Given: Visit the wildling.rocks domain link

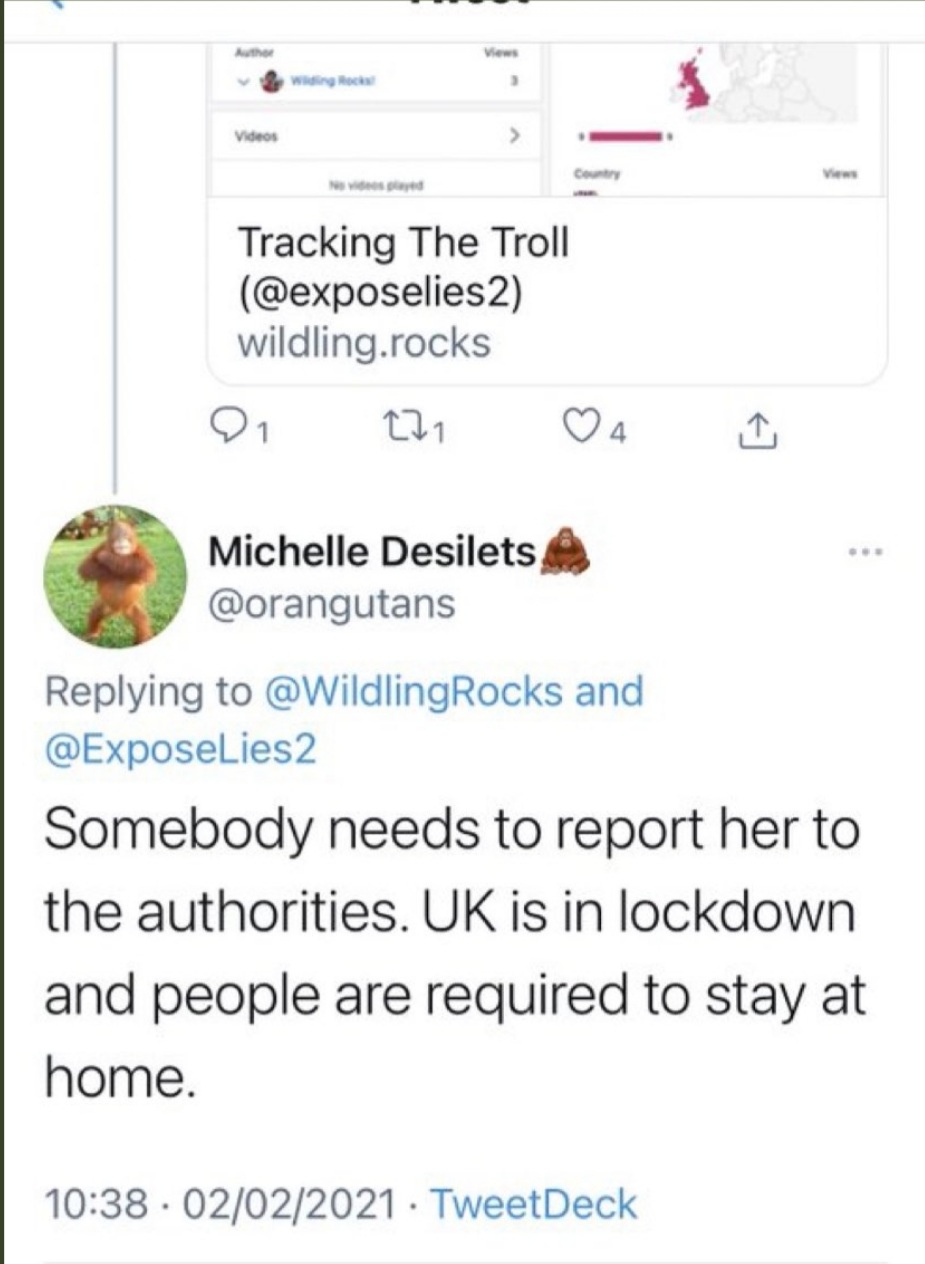Looking at the screenshot, I should pyautogui.click(x=364, y=343).
